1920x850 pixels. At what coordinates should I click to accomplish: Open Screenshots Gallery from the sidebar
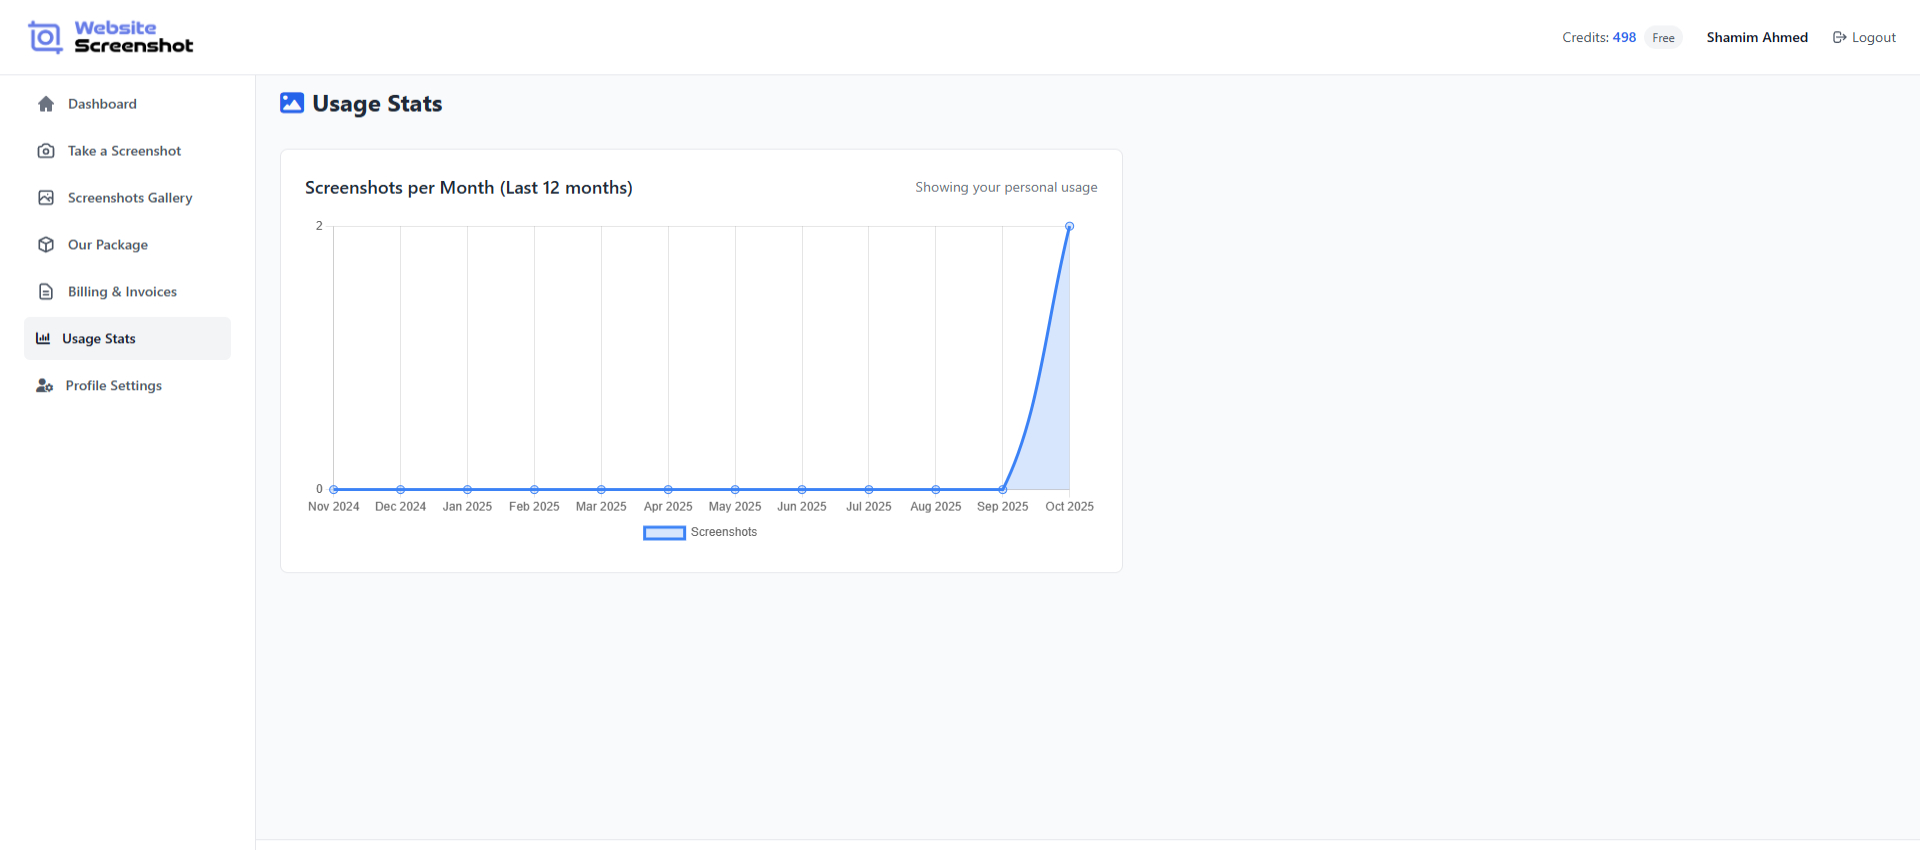click(x=130, y=198)
